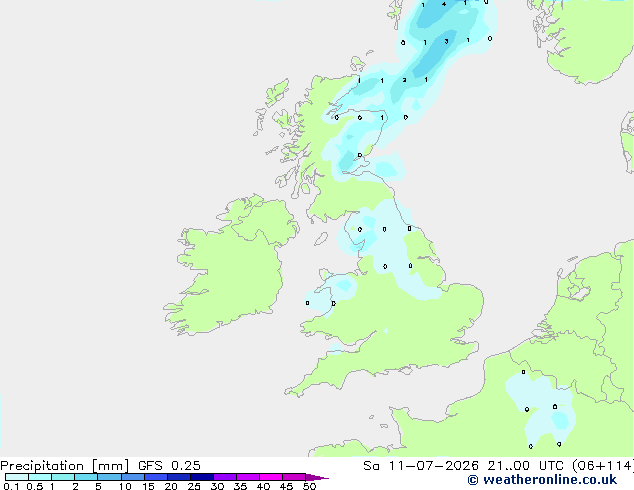Click the '10' legend scale label
Image resolution: width=634 pixels, height=490 pixels.
(125, 486)
